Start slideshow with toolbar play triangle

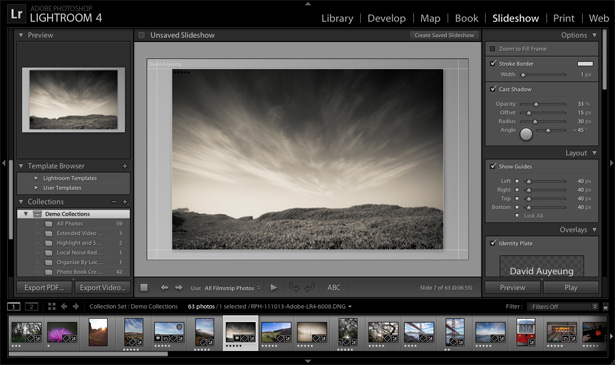[x=274, y=288]
